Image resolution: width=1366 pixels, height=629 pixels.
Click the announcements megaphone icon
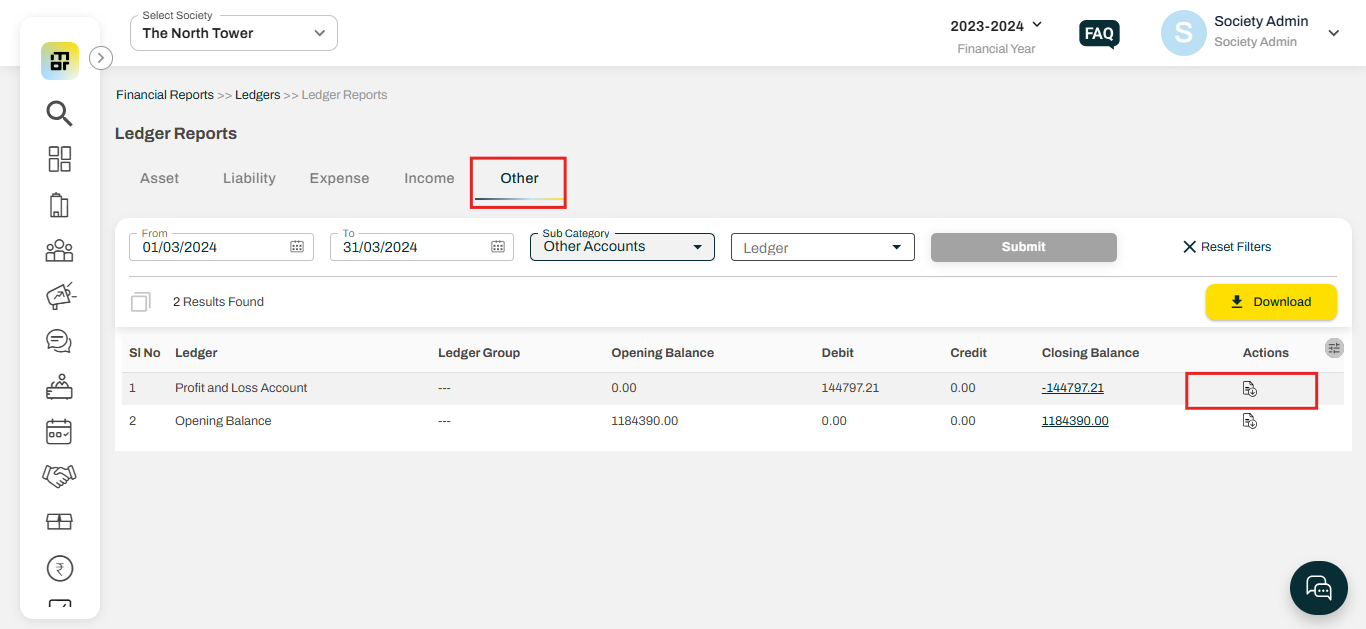tap(59, 296)
